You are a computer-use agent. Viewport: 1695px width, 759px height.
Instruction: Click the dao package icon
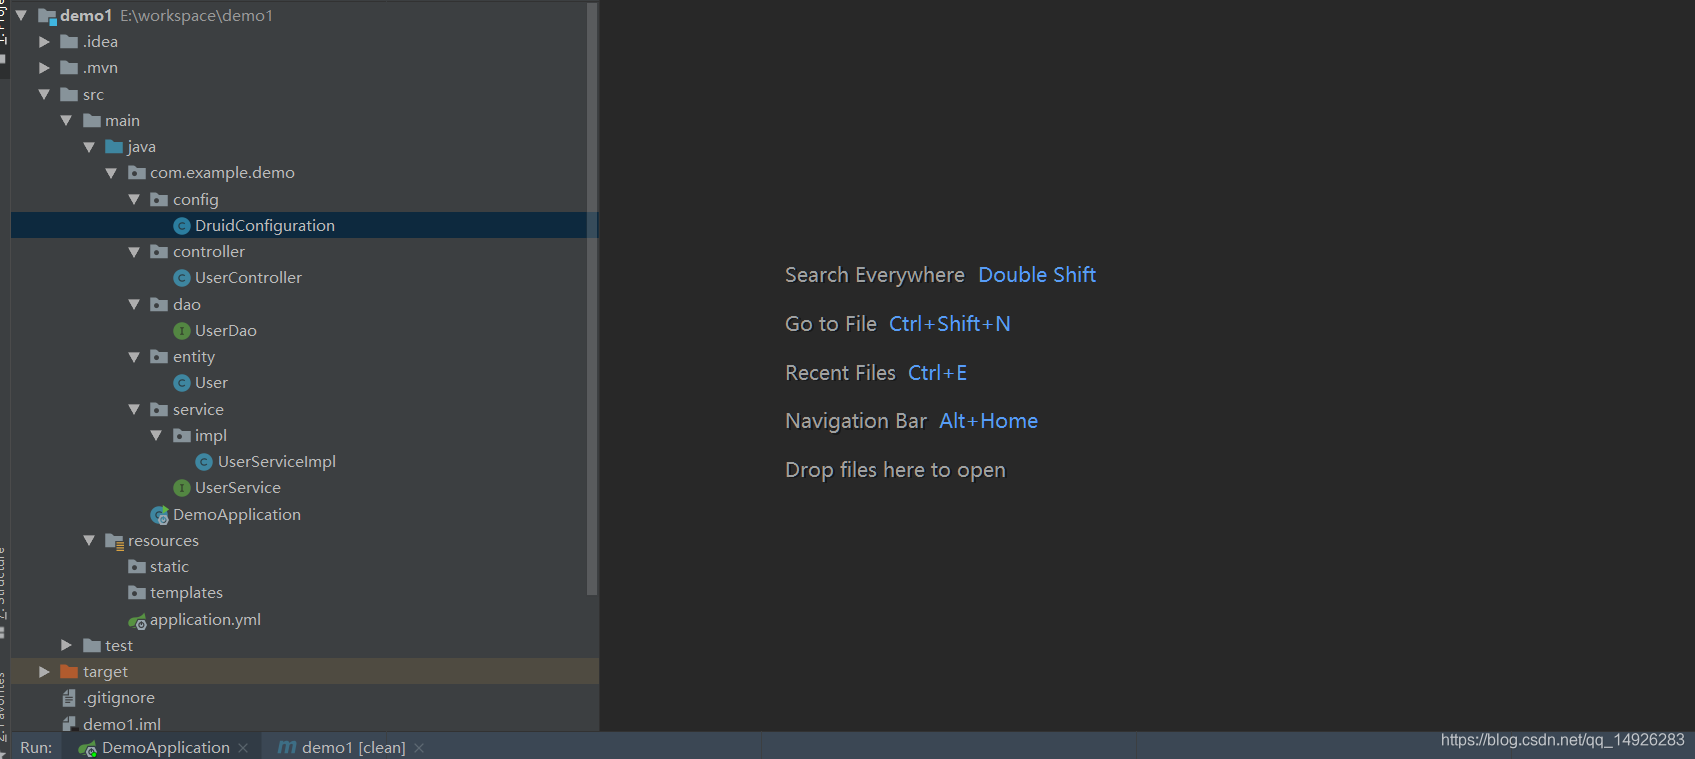pyautogui.click(x=159, y=304)
